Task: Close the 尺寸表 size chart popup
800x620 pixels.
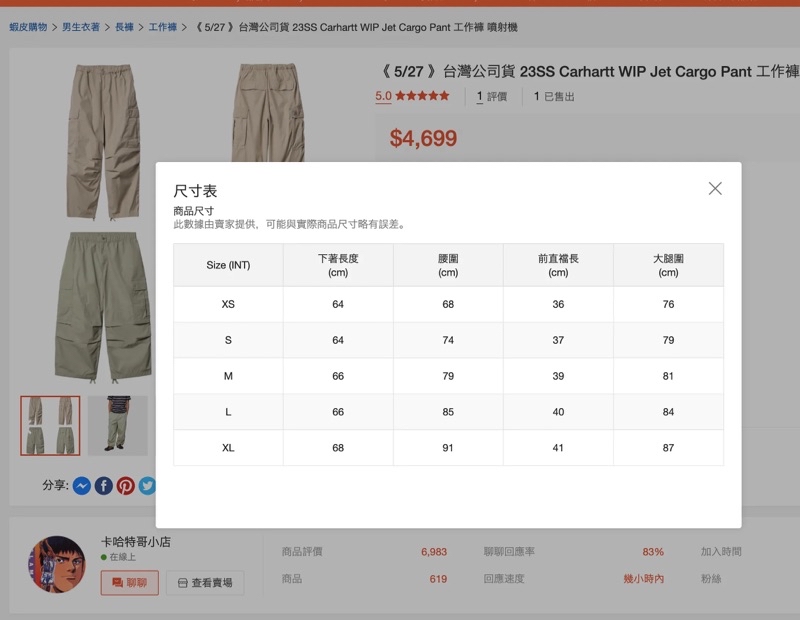Action: click(x=715, y=189)
